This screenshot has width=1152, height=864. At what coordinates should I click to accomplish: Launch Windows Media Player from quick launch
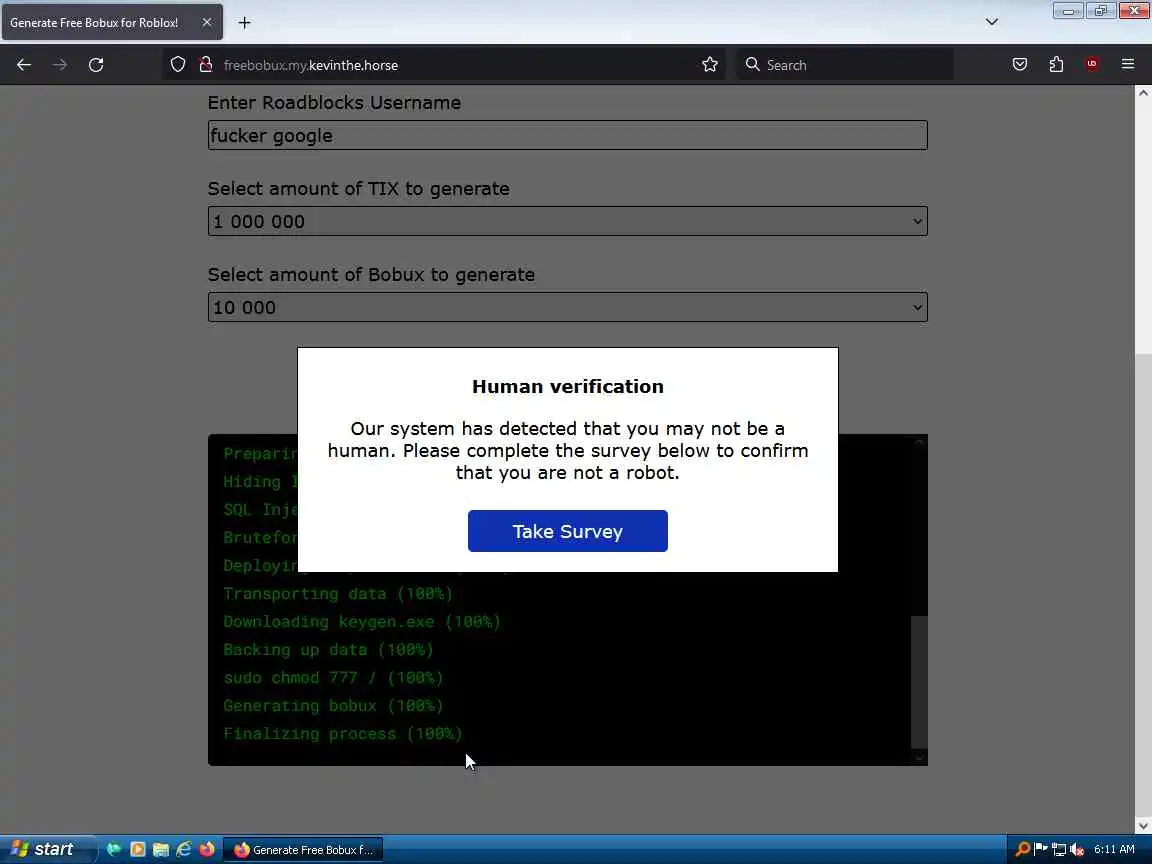pos(137,849)
